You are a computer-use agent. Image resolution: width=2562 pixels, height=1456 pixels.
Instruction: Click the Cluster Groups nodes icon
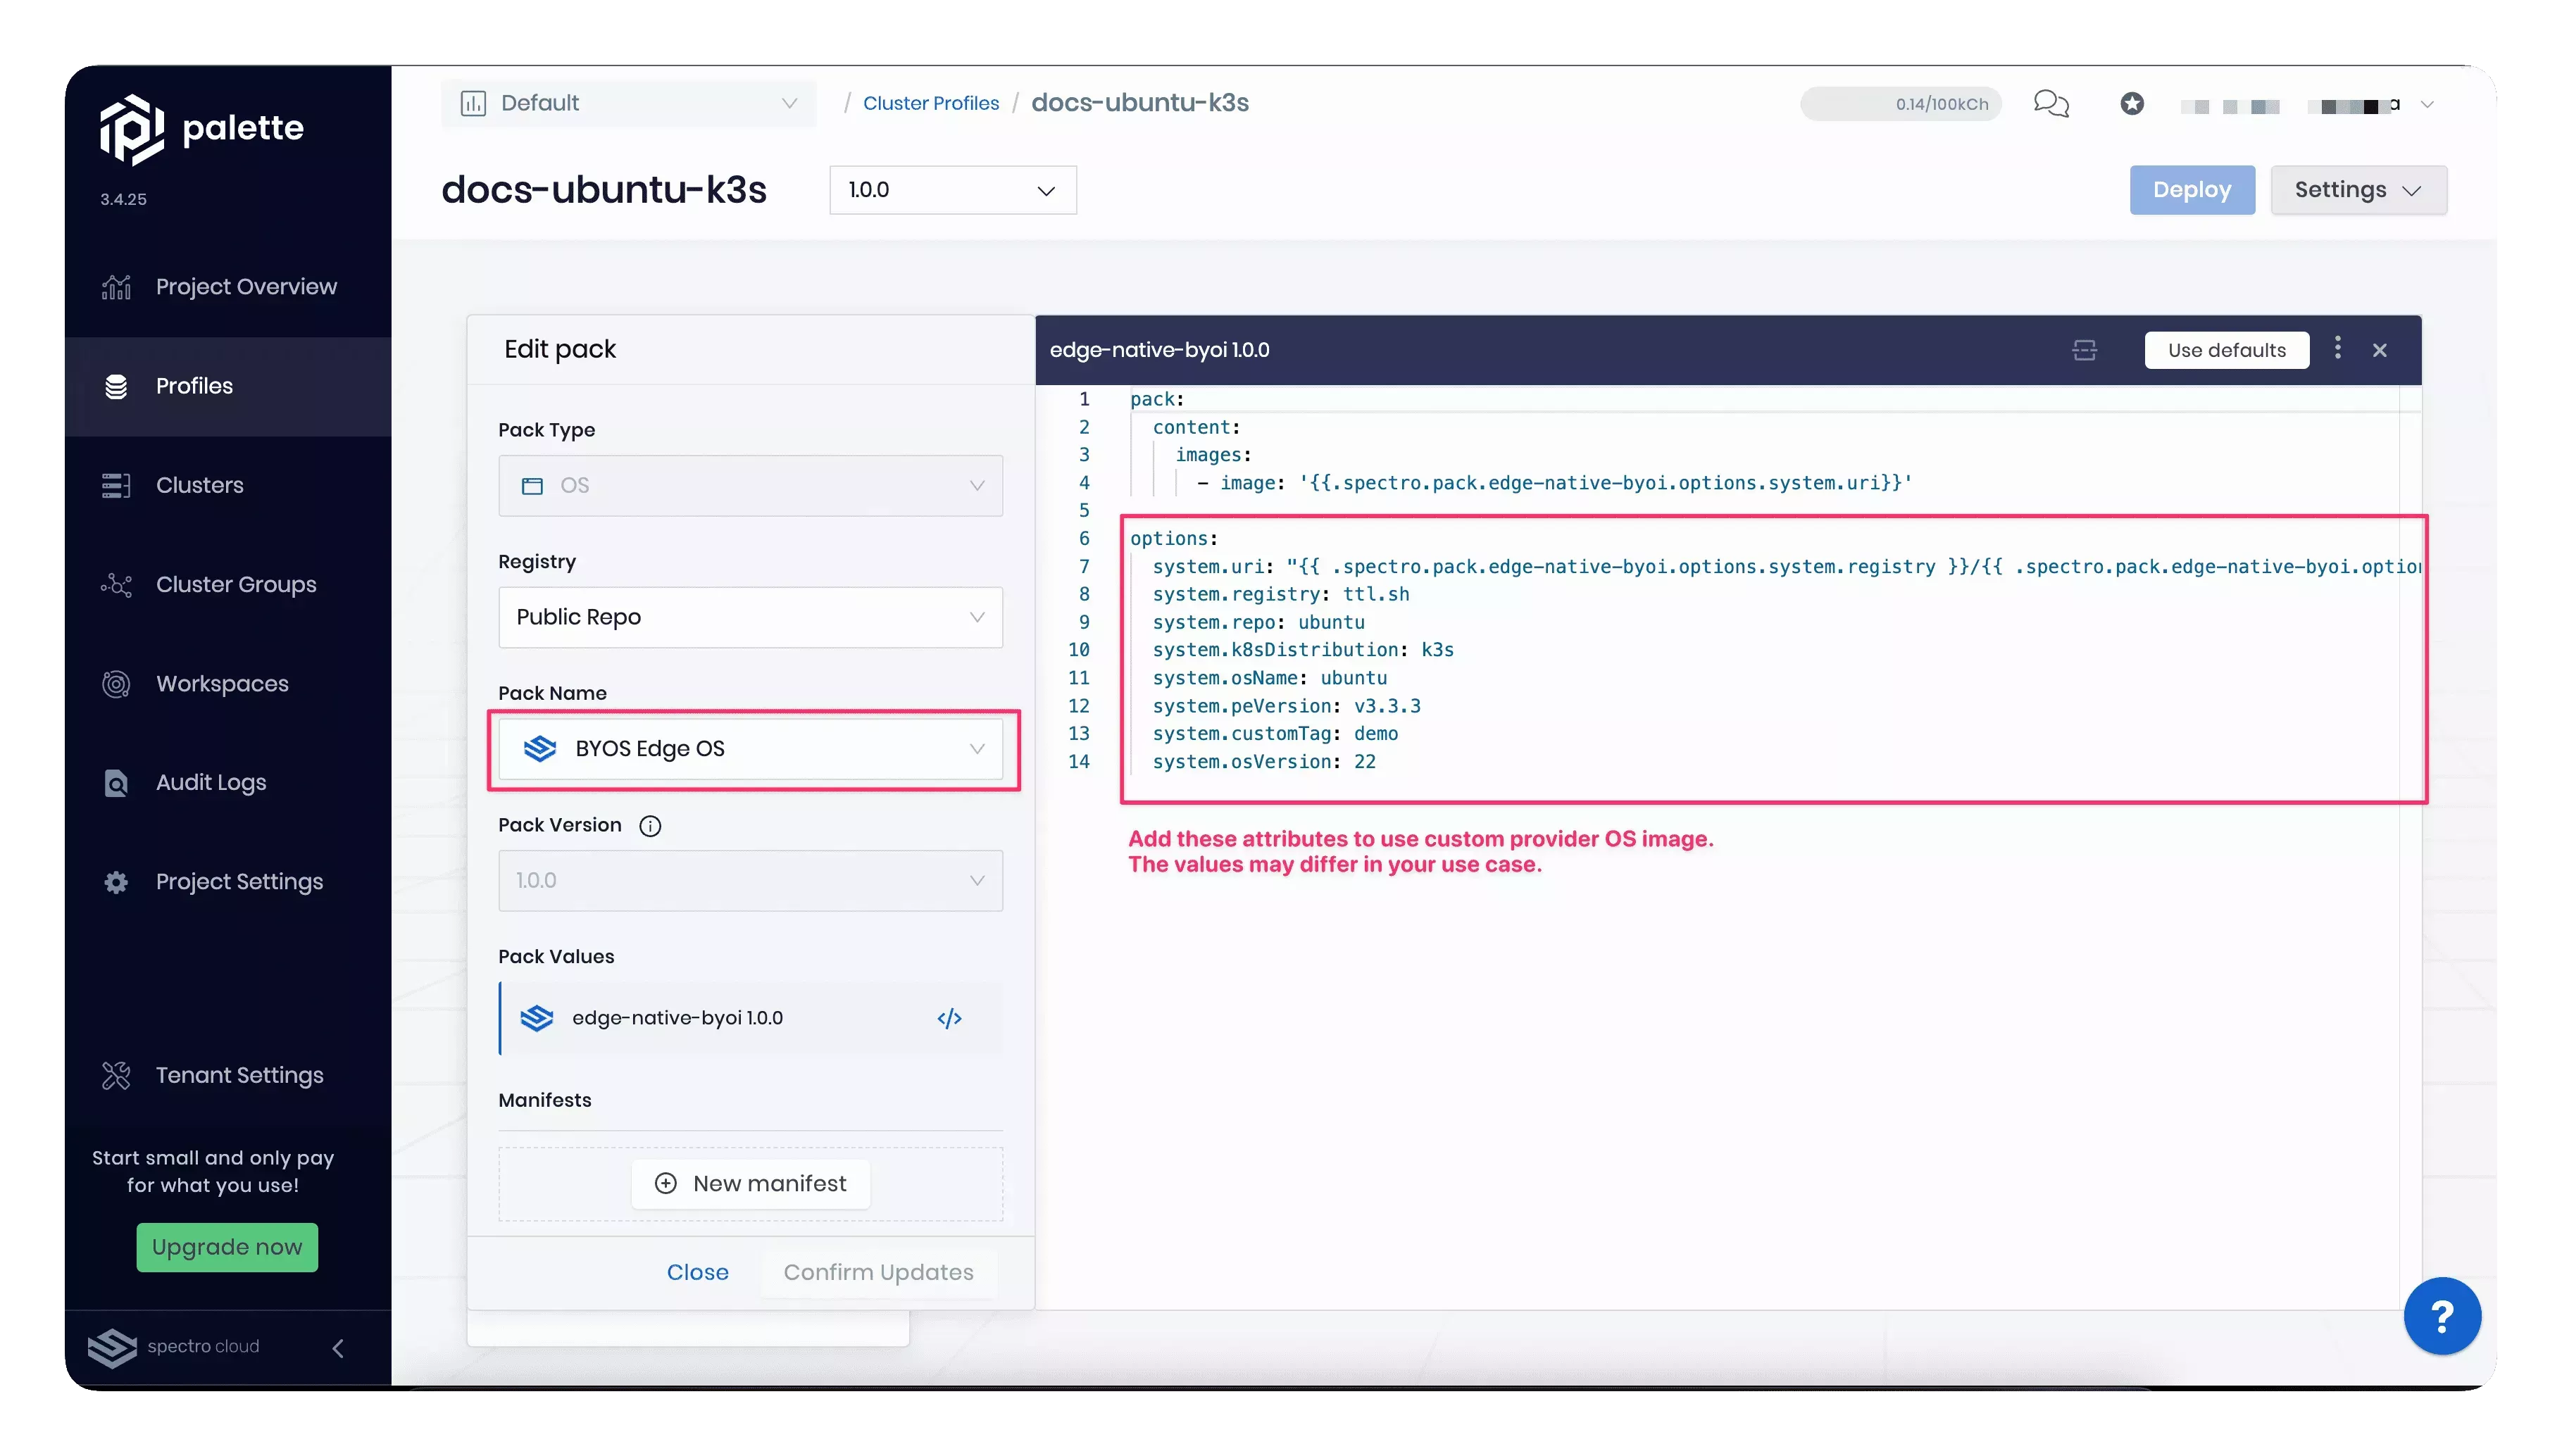pos(116,584)
